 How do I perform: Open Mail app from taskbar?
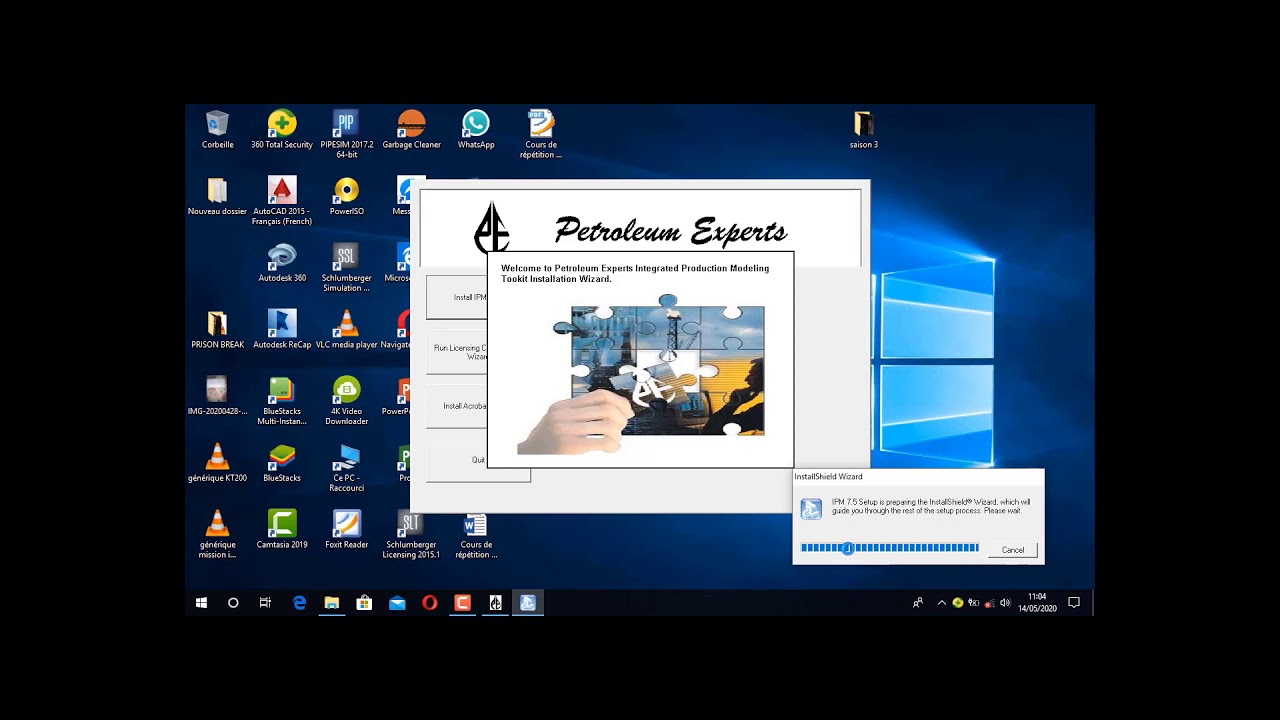(x=397, y=603)
